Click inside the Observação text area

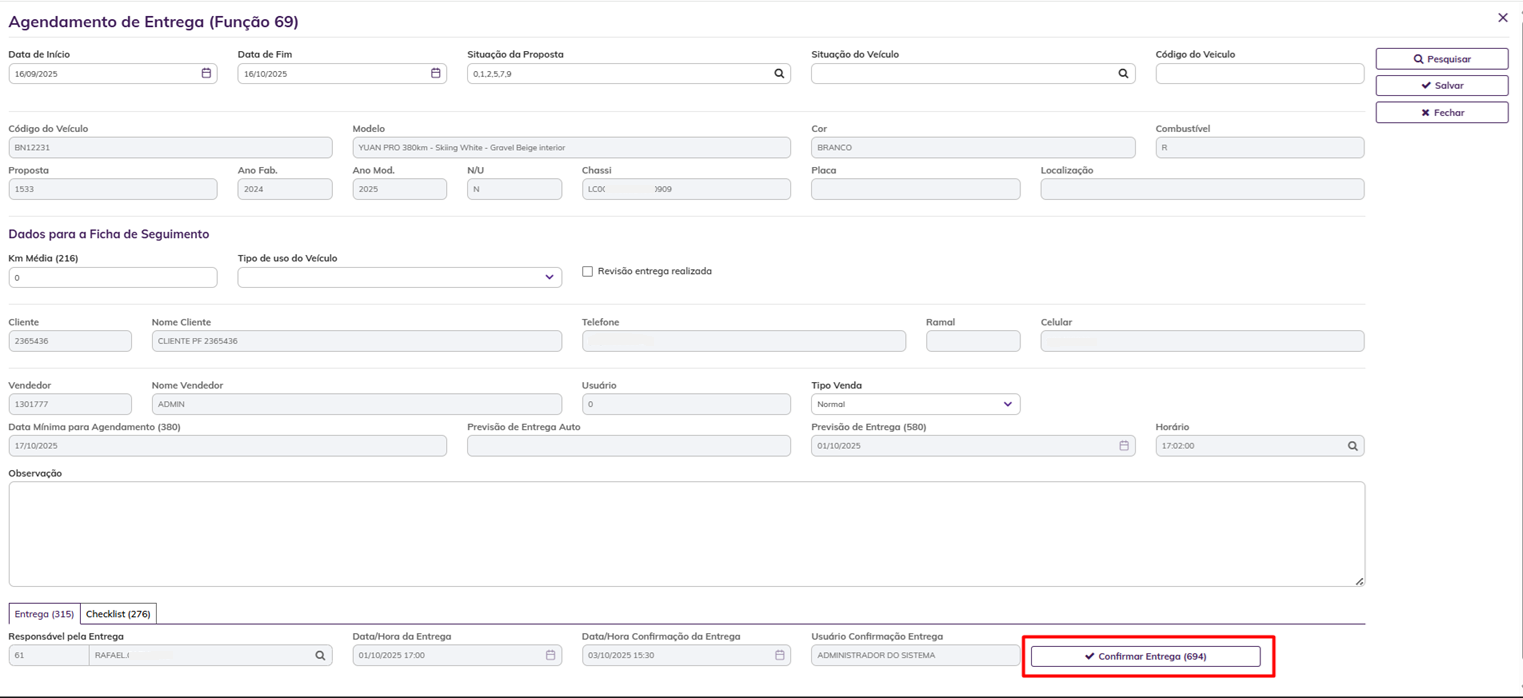point(686,534)
